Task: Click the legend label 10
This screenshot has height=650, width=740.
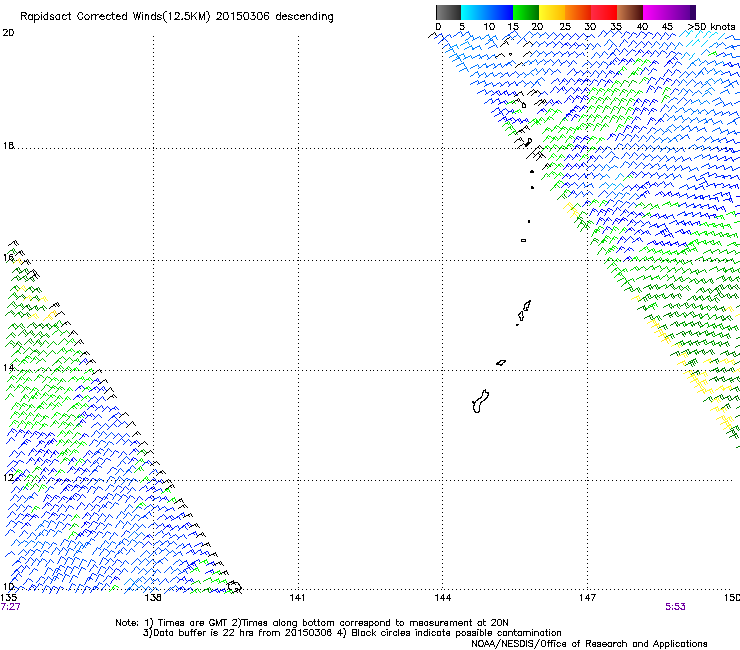Action: (x=489, y=27)
